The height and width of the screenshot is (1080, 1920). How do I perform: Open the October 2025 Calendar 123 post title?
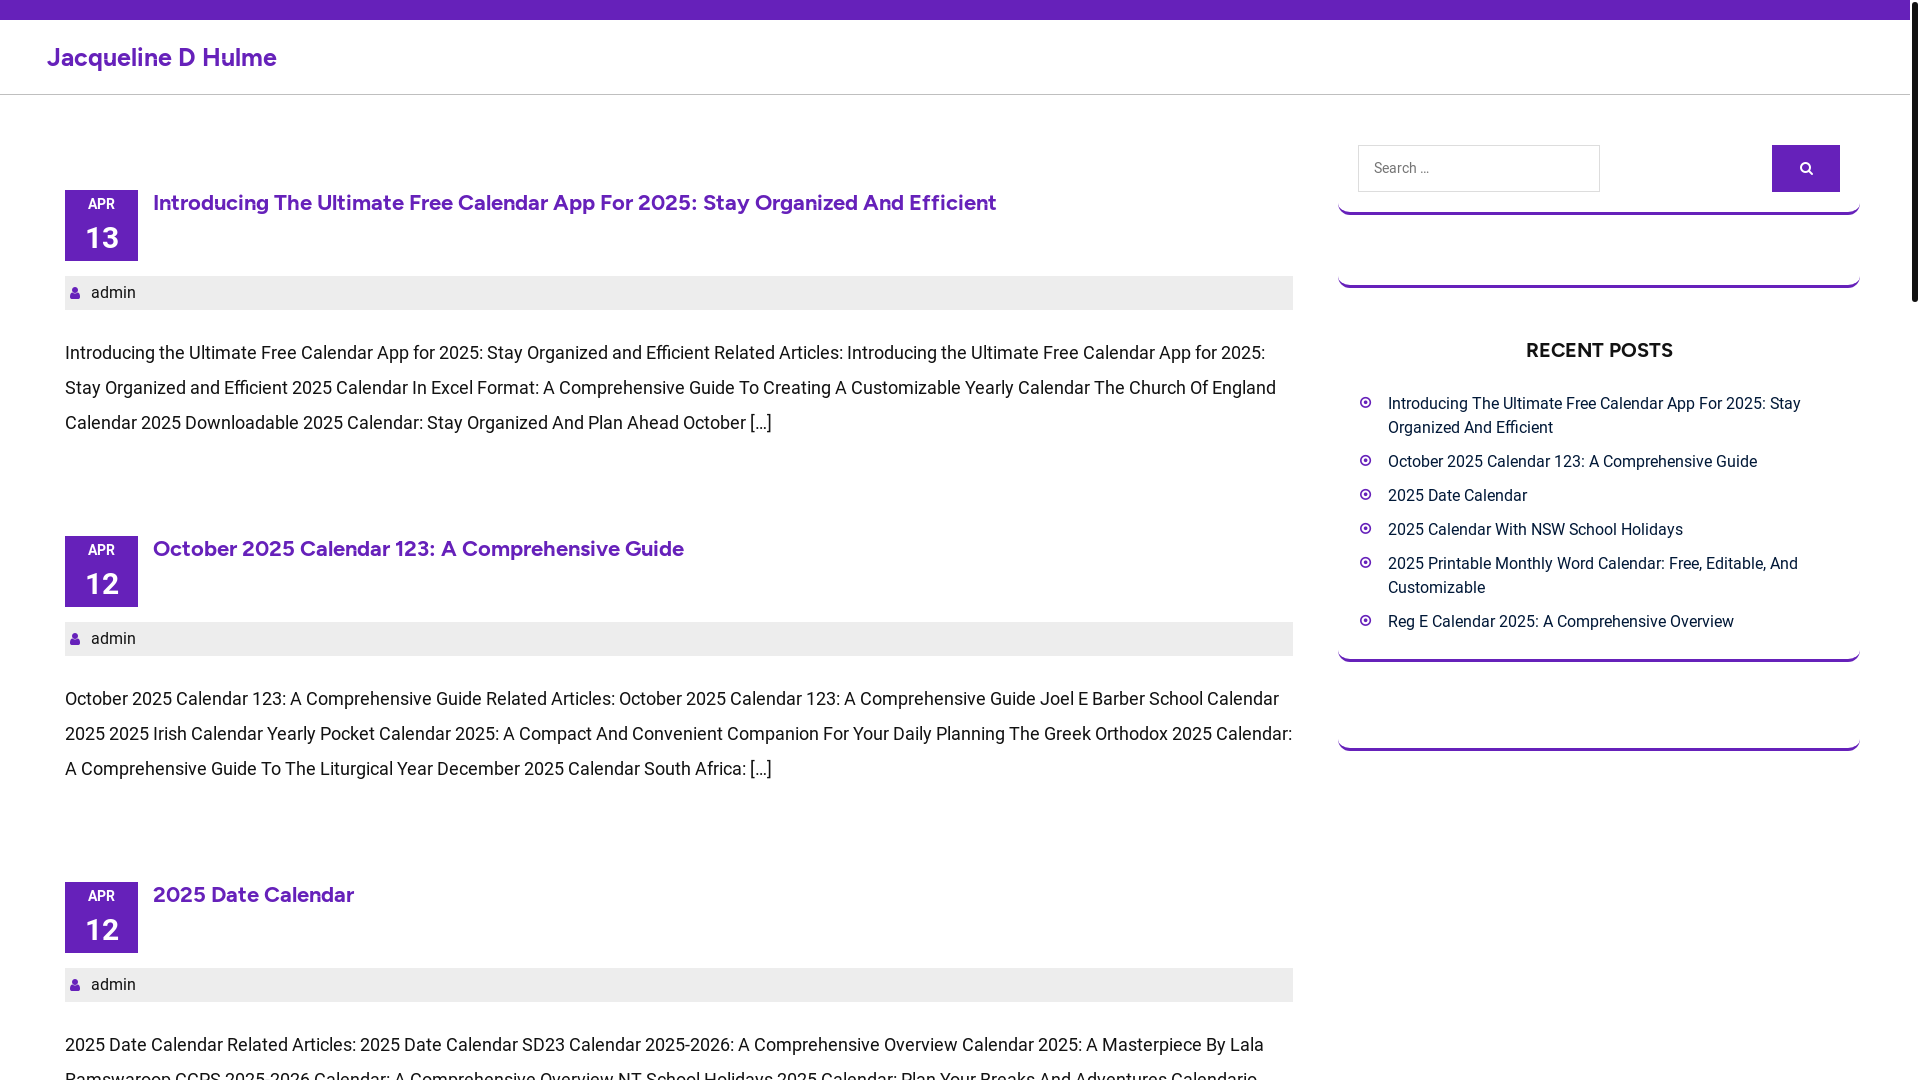pos(418,548)
